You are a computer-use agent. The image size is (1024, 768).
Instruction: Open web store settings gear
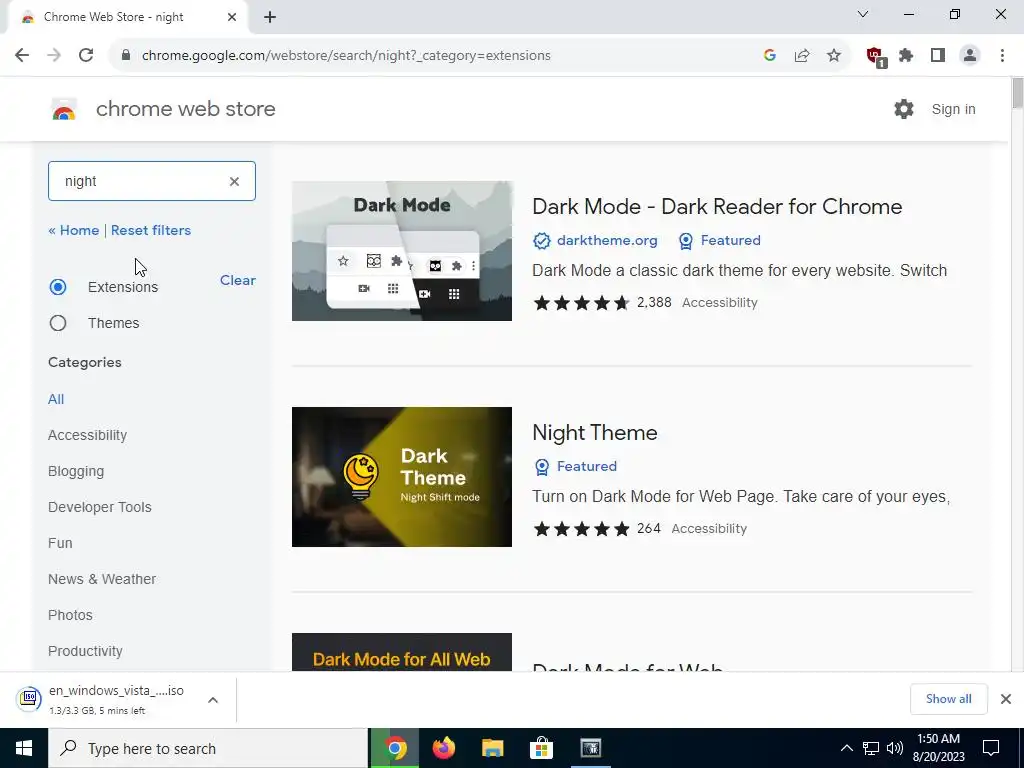[904, 109]
